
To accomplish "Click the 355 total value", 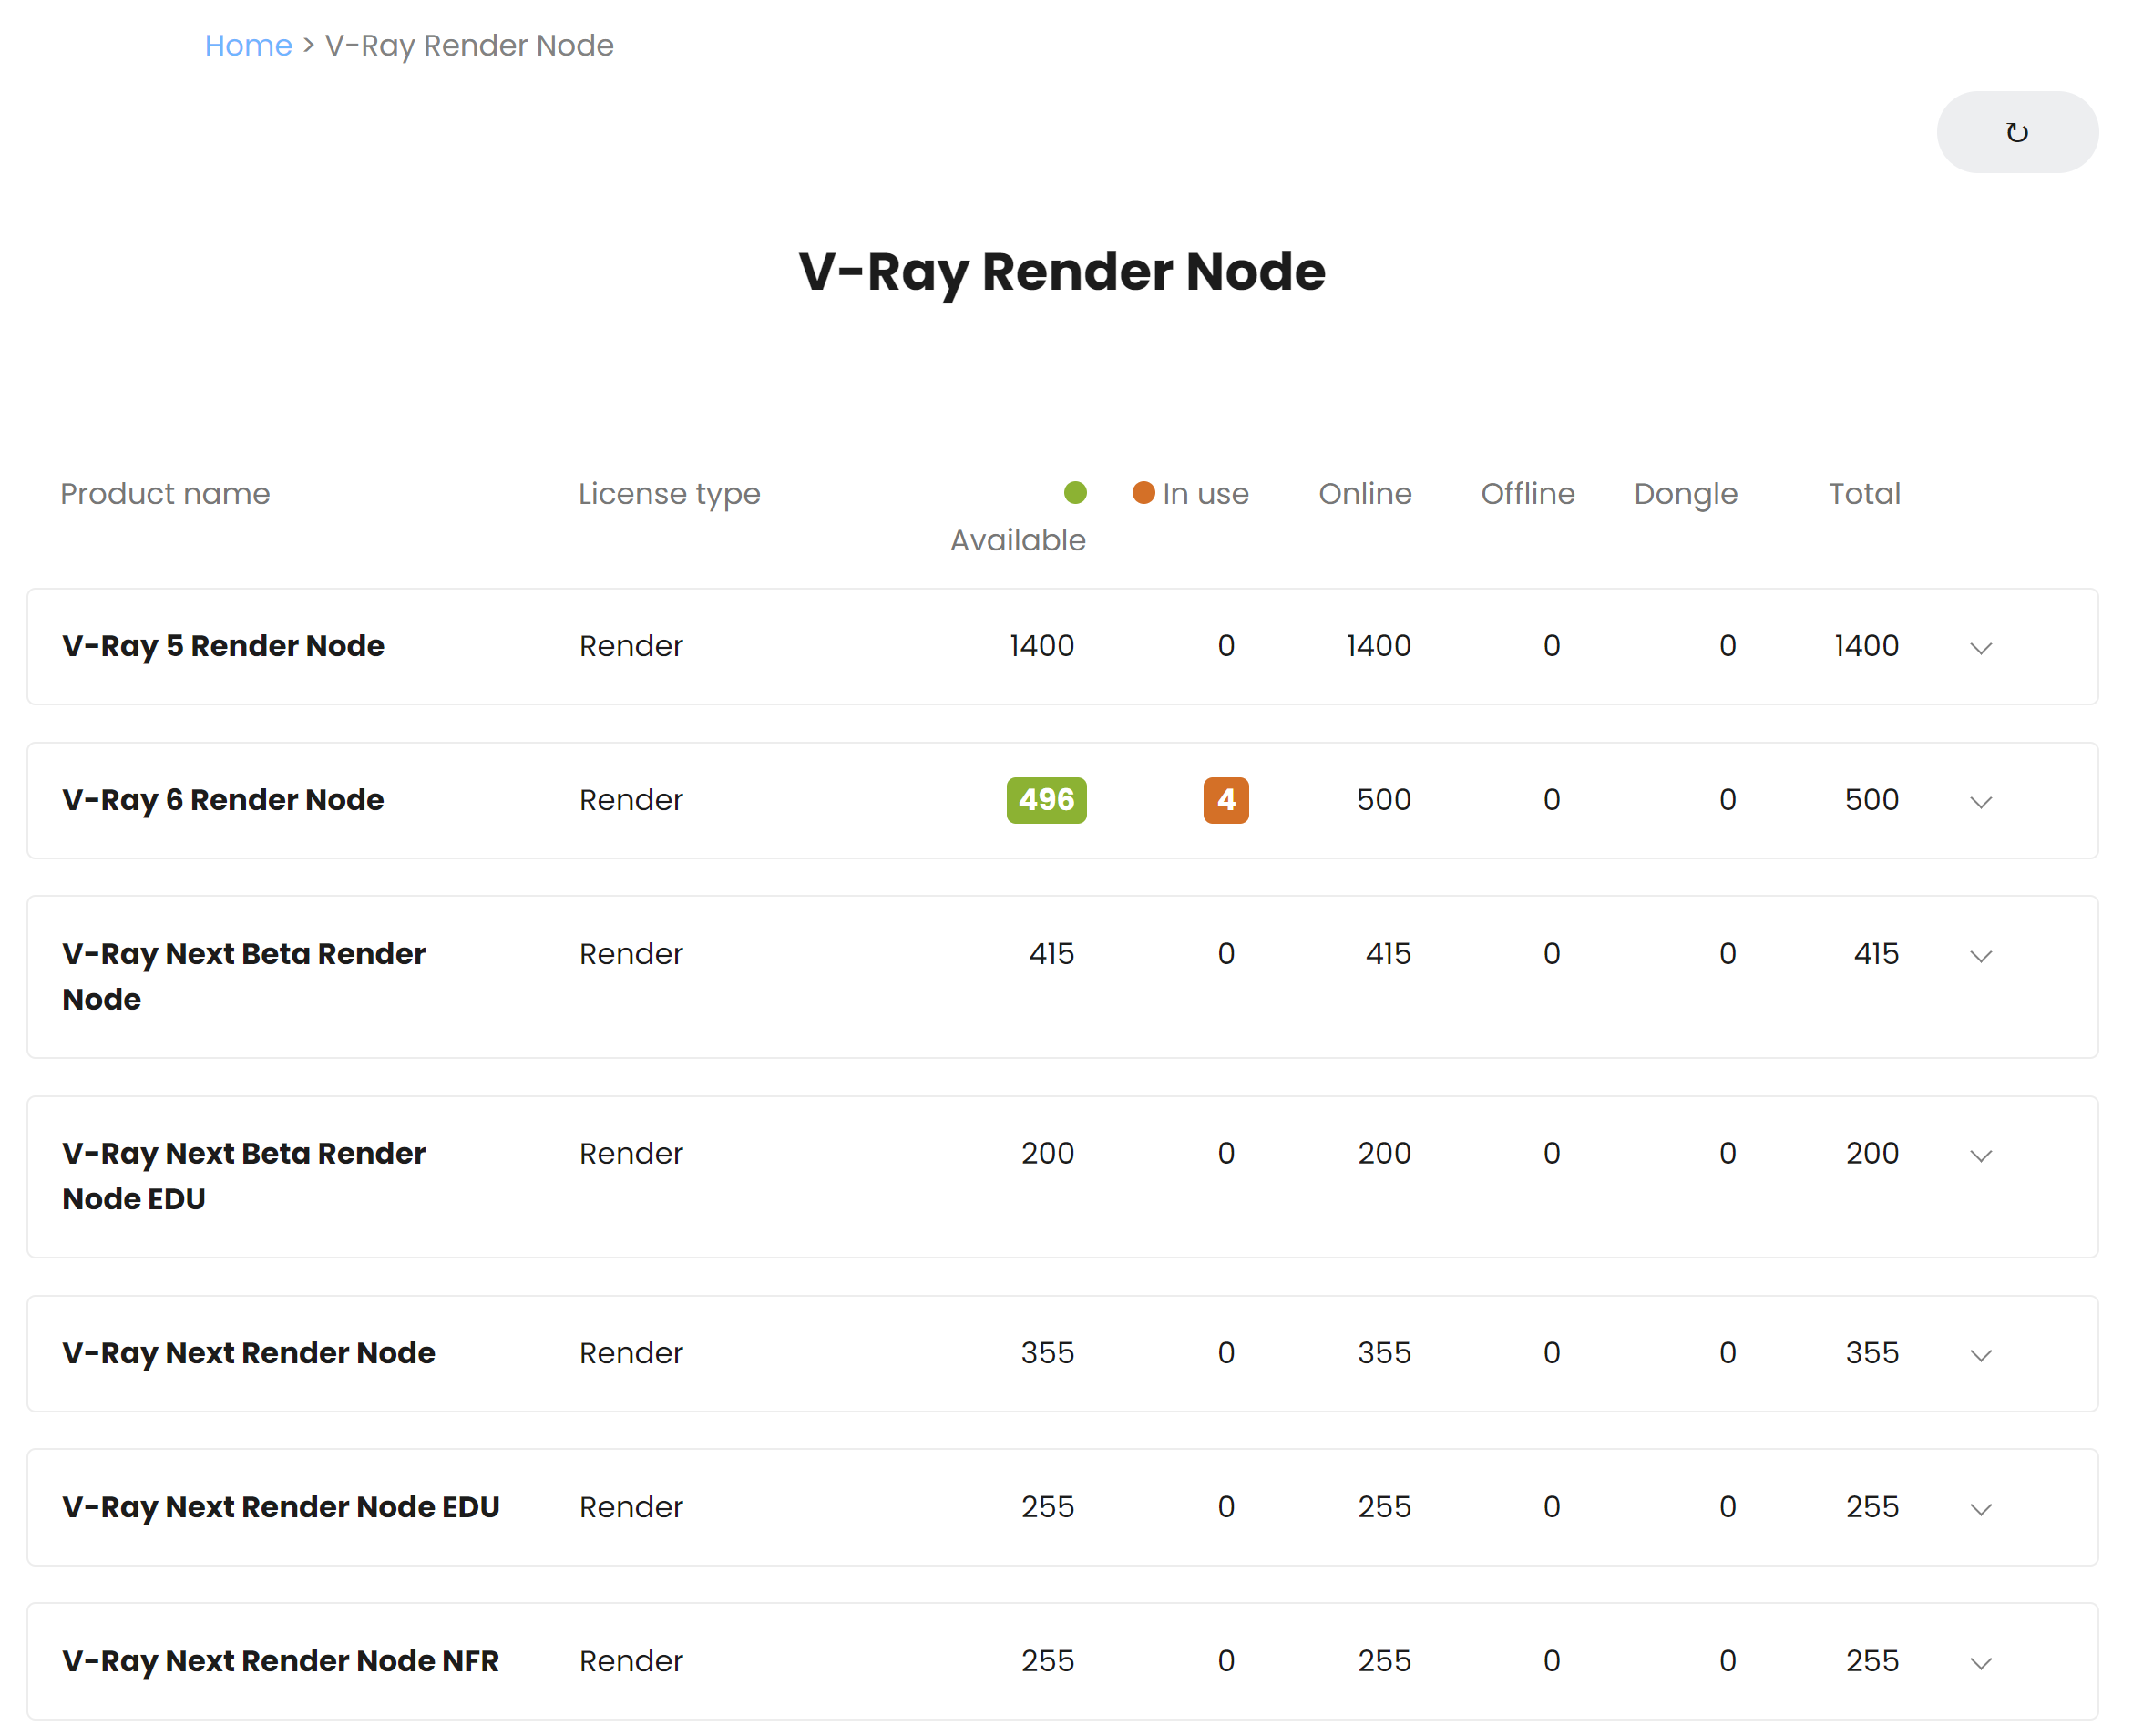I will [1872, 1353].
